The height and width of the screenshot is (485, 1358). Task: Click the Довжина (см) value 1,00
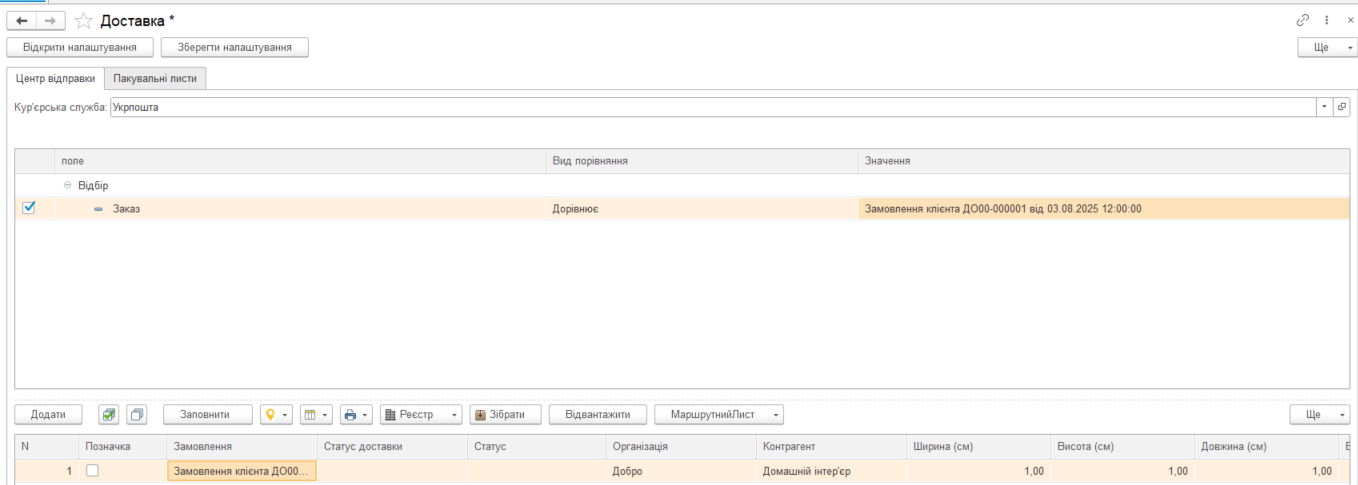tap(1267, 471)
